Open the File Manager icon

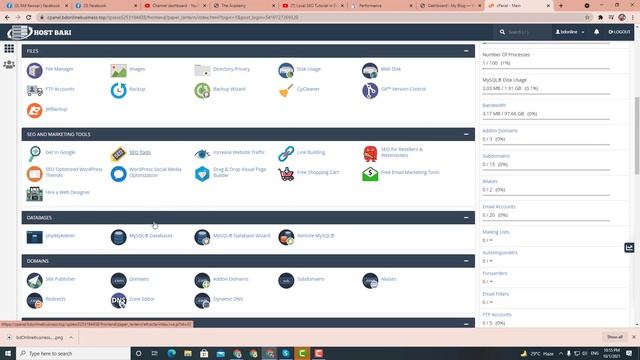coord(35,70)
